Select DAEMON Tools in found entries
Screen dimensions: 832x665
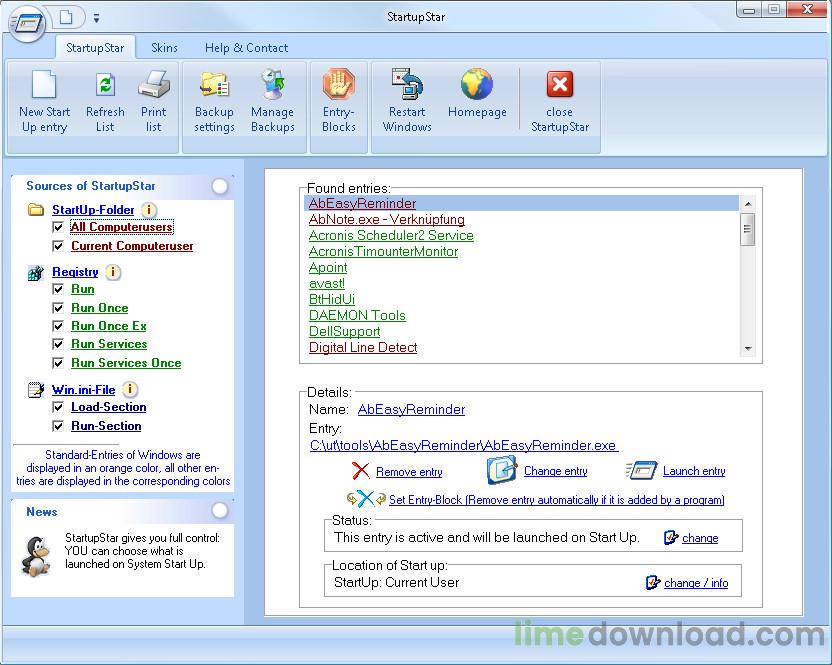[x=357, y=315]
